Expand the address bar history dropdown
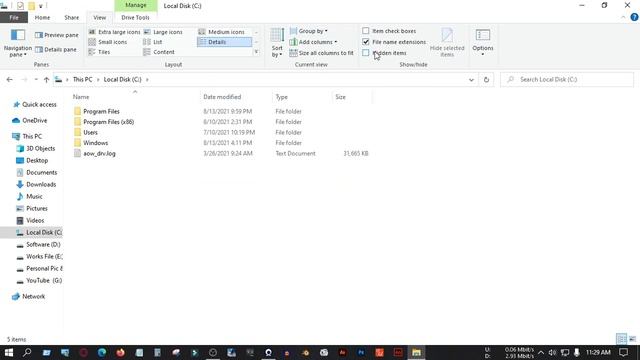The width and height of the screenshot is (640, 360). 471,80
